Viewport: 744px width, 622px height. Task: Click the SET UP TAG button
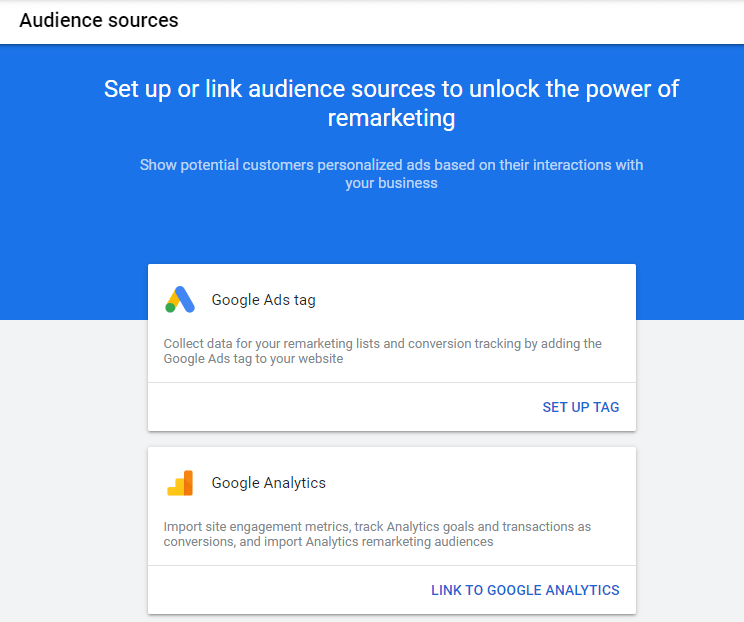coord(581,407)
